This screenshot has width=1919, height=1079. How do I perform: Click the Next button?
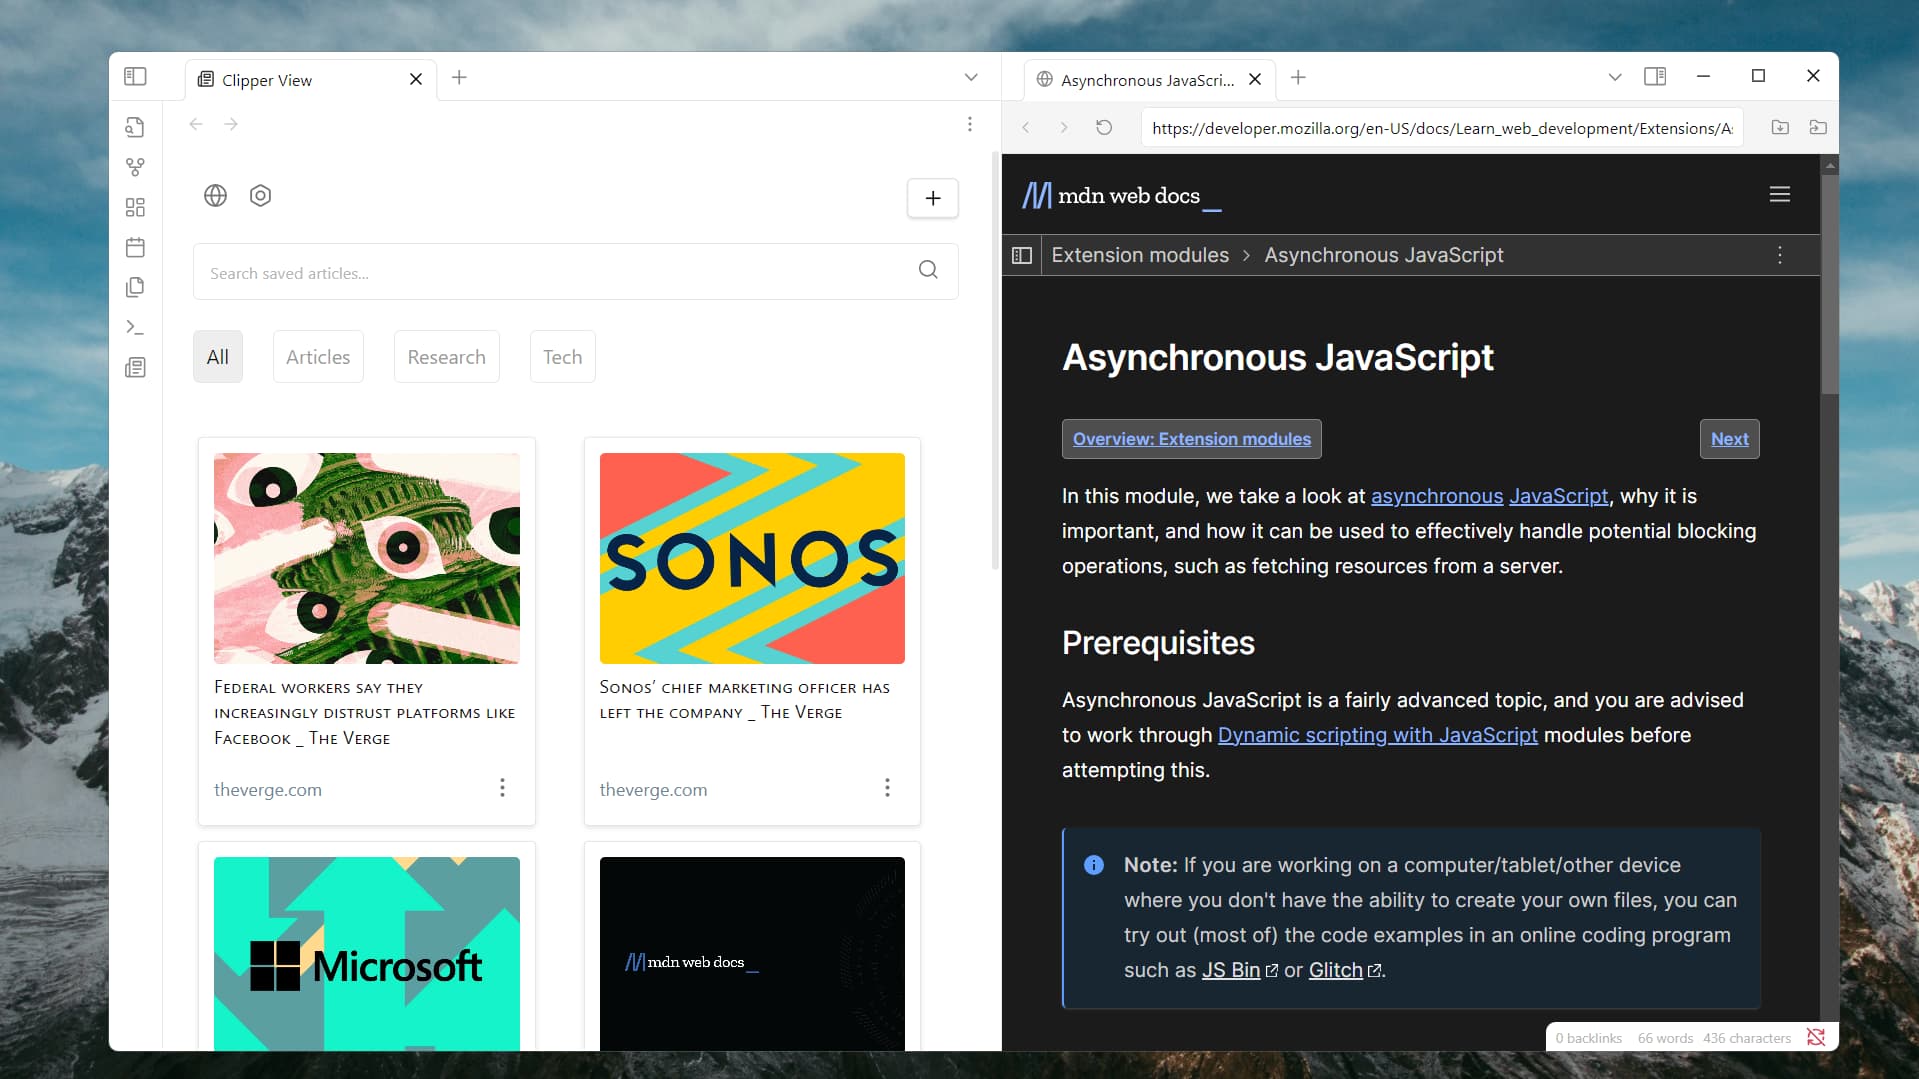coord(1729,439)
